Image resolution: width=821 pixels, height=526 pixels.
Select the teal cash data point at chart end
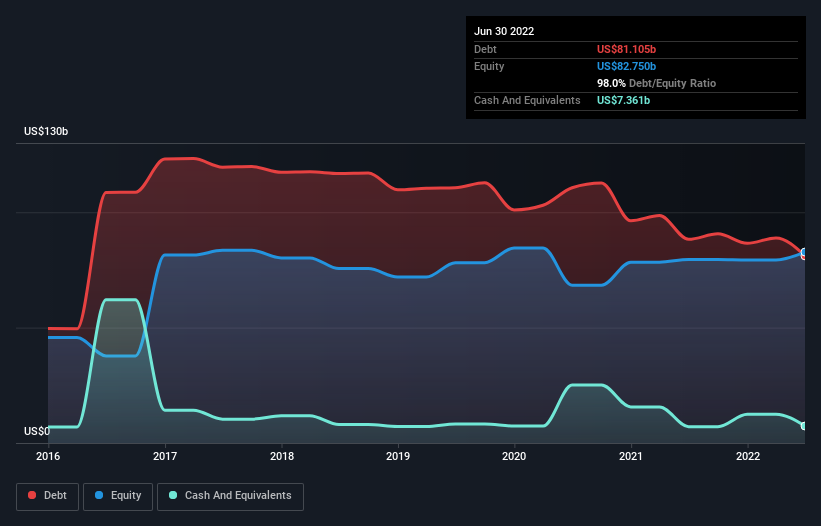[803, 426]
